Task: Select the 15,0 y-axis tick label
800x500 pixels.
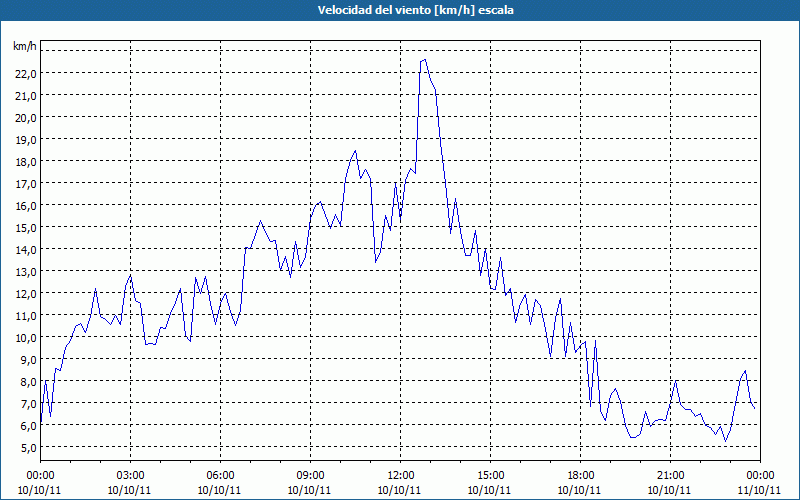Action: click(x=26, y=228)
